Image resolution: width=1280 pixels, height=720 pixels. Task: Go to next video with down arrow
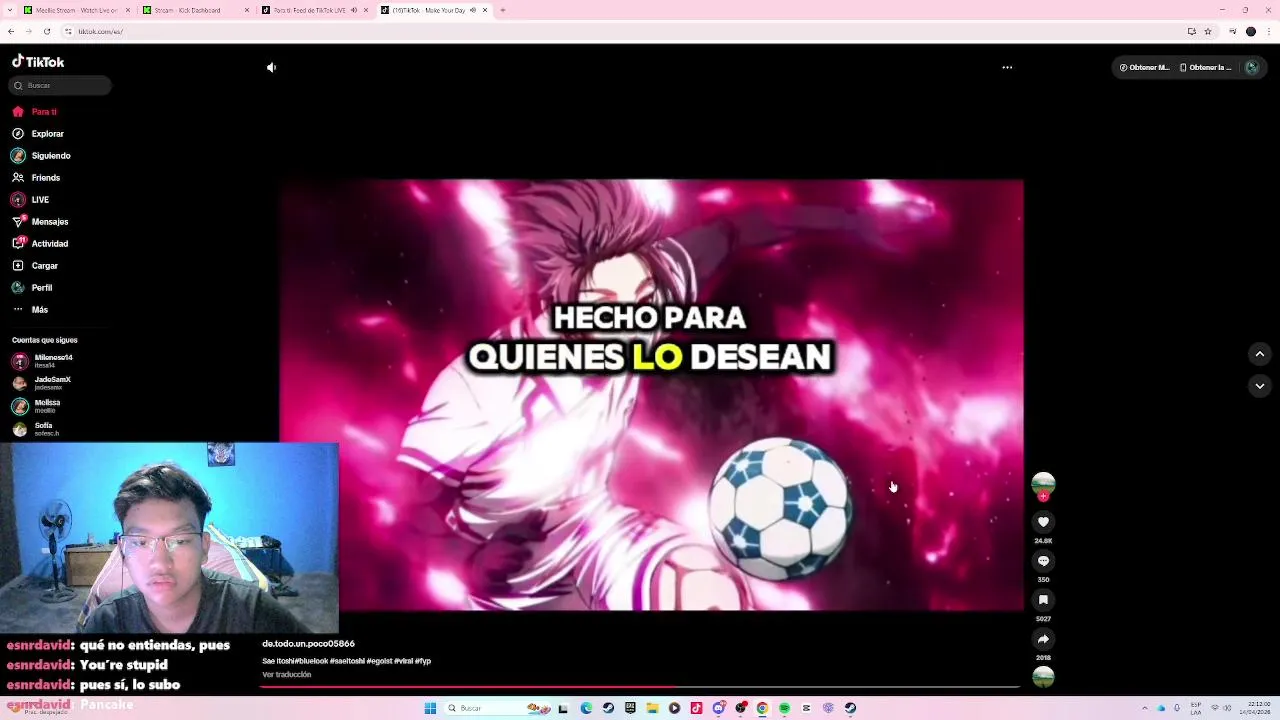point(1260,386)
